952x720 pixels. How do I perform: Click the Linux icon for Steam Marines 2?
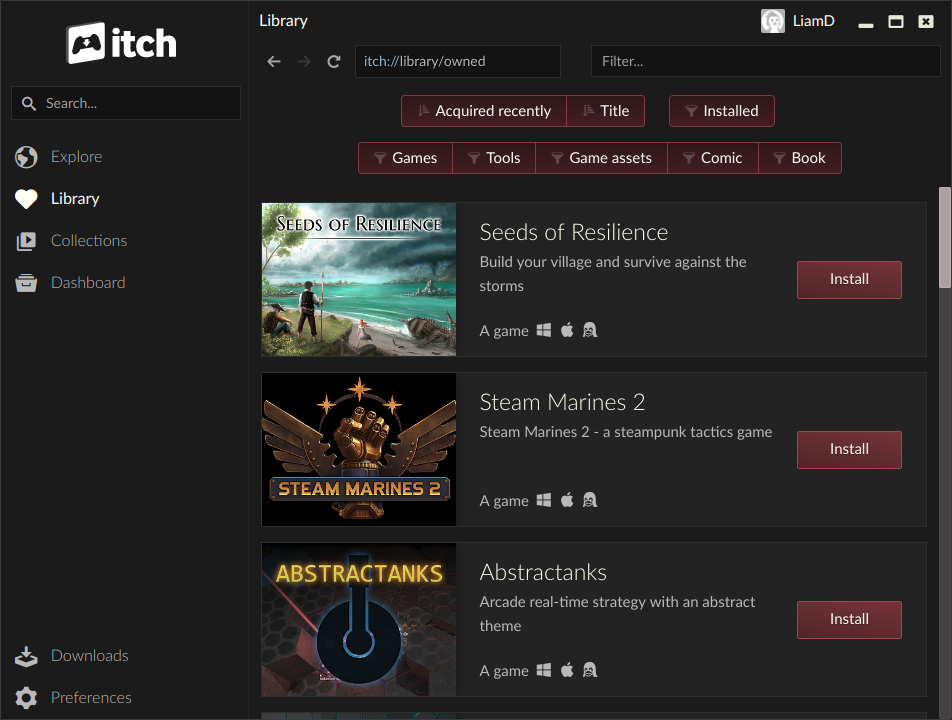click(590, 500)
